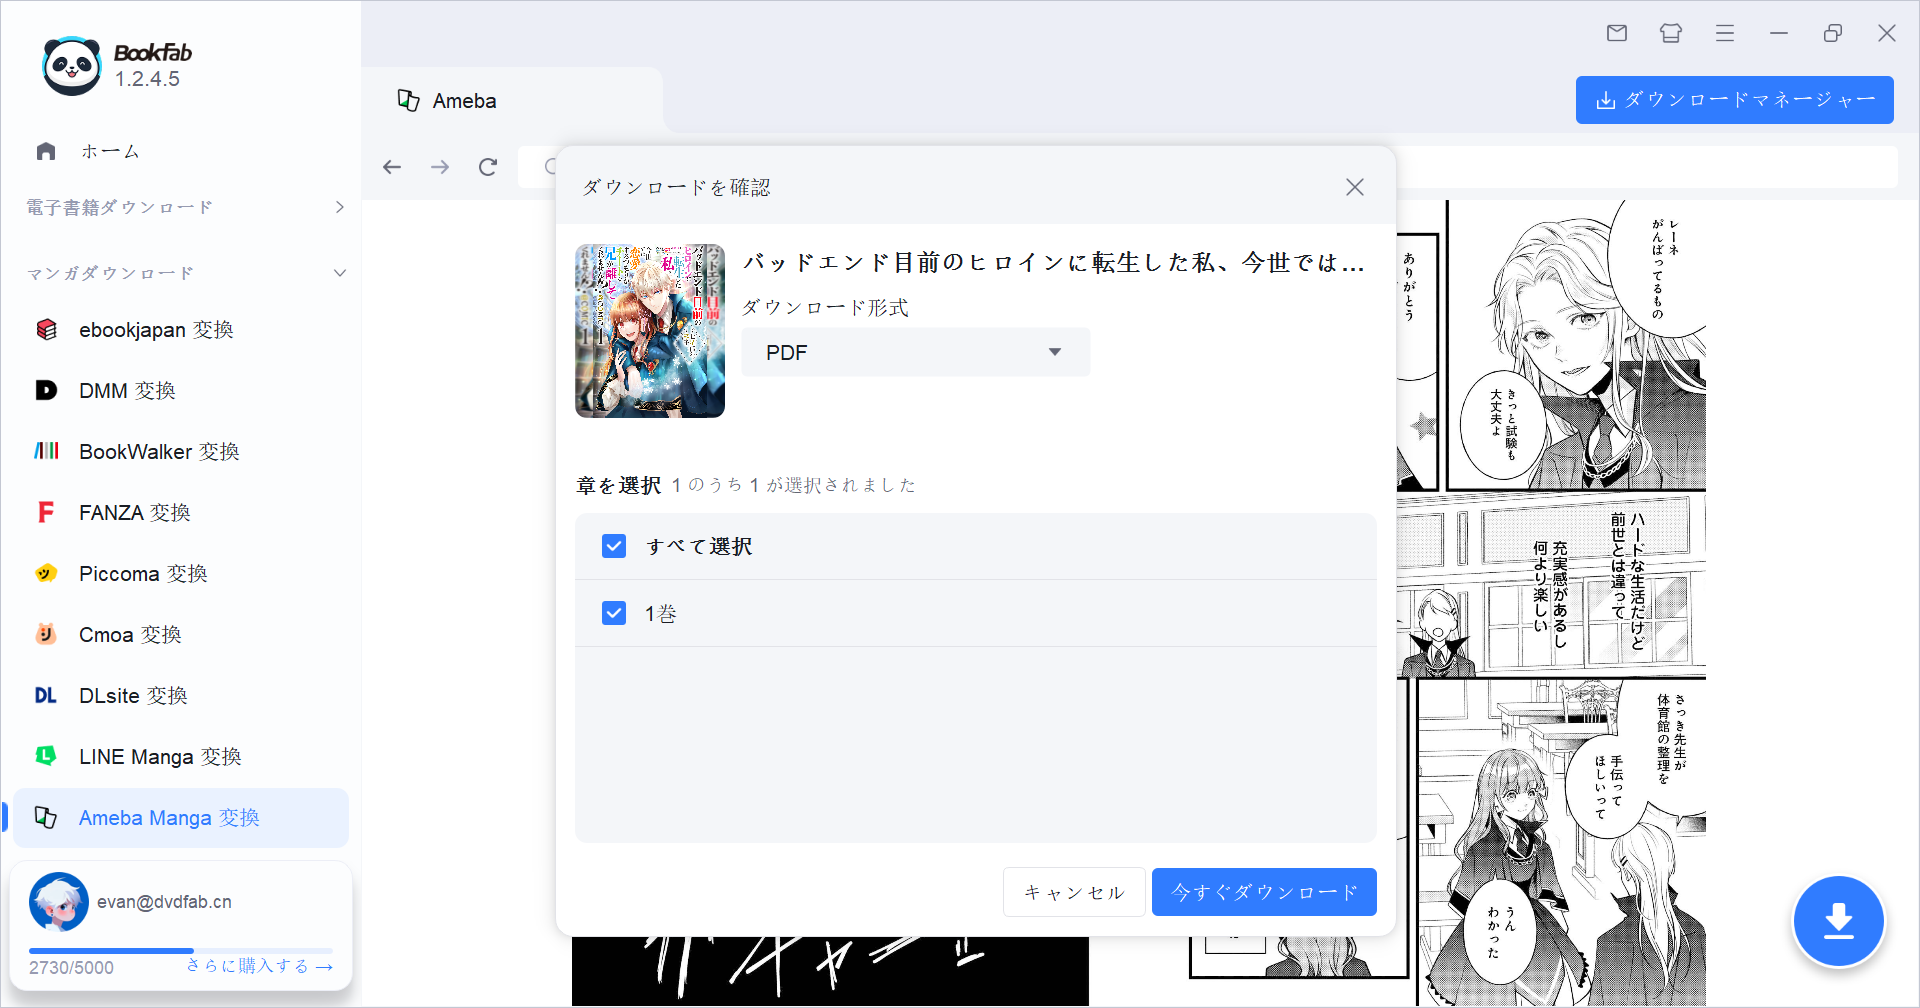Open the hamburger menu icon
This screenshot has height=1008, width=1920.
coord(1725,33)
